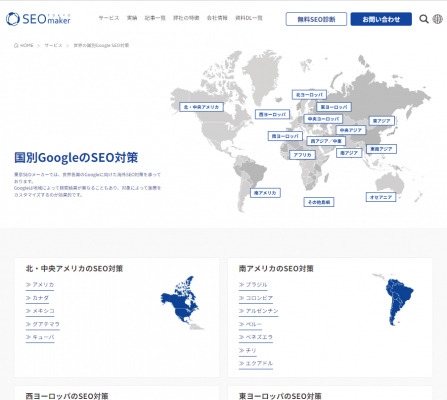The width and height of the screenshot is (447, 400).
Task: Select the 南アジア map label
Action: [349, 153]
